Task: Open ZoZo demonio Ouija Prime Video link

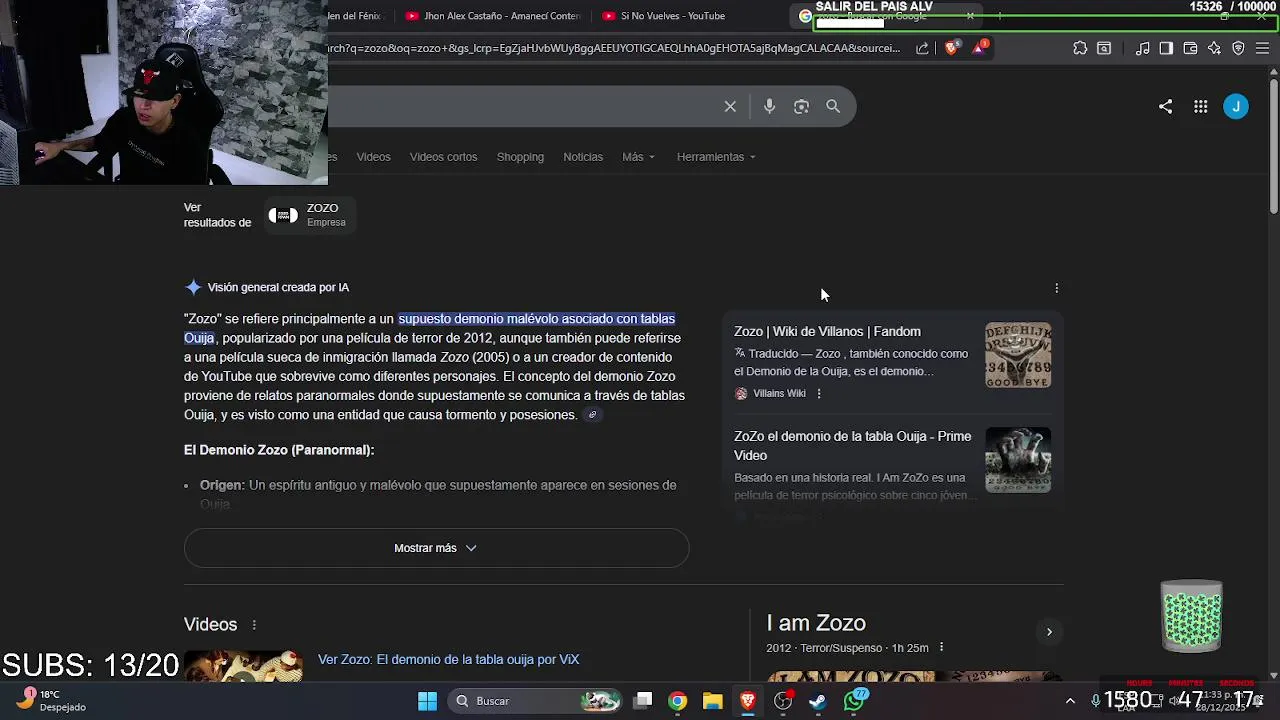Action: [852, 446]
